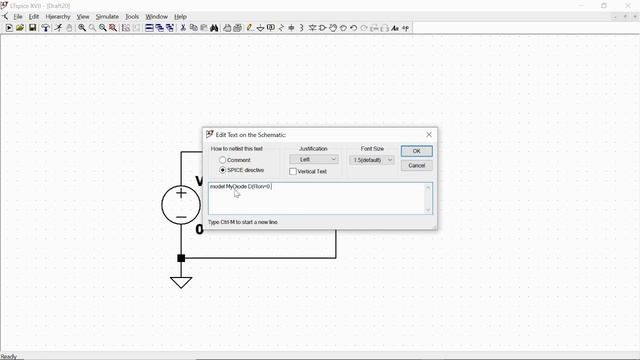Halt simulation using the hand icon
This screenshot has width=640, height=360.
point(69,28)
